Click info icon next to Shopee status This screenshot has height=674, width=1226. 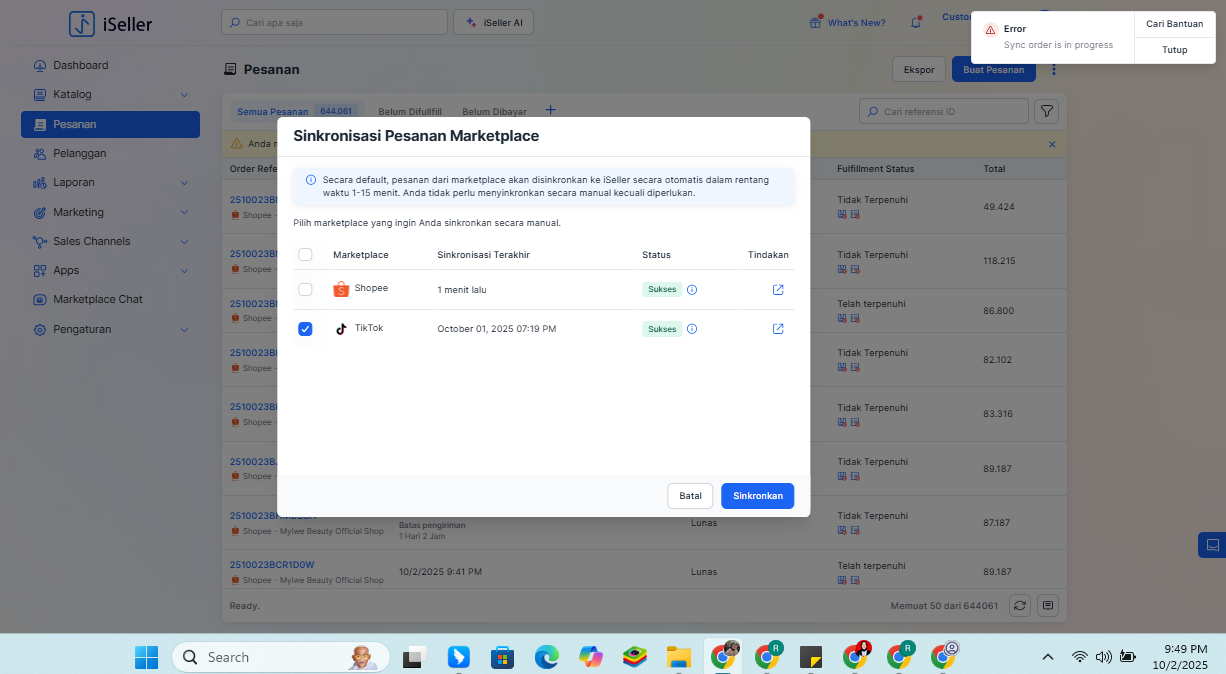pos(692,290)
